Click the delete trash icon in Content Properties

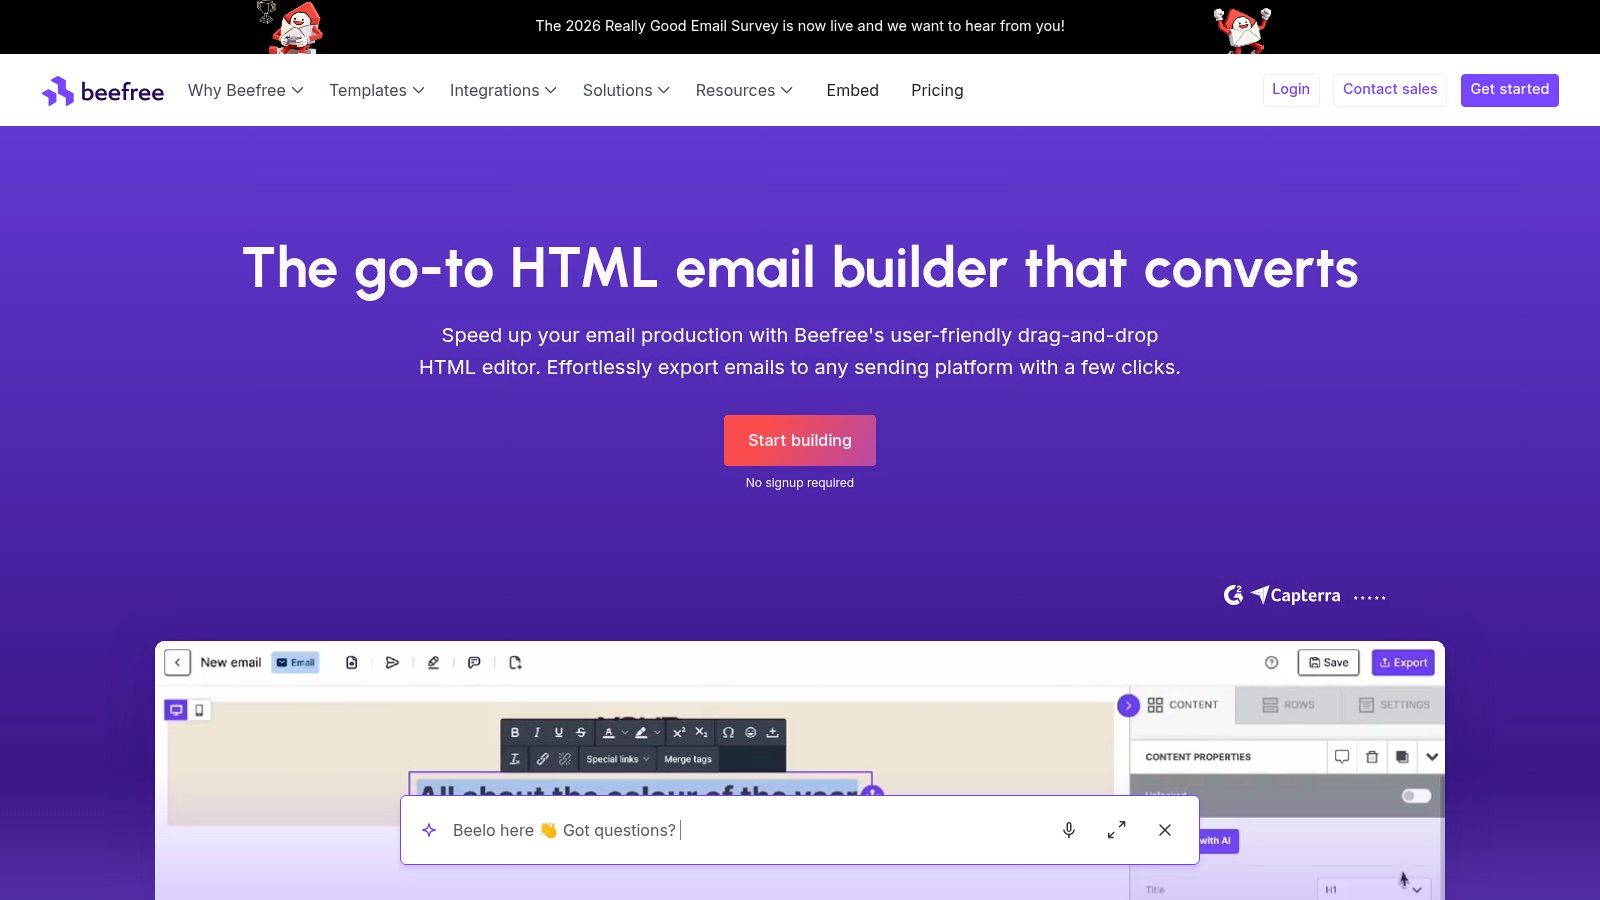point(1372,757)
